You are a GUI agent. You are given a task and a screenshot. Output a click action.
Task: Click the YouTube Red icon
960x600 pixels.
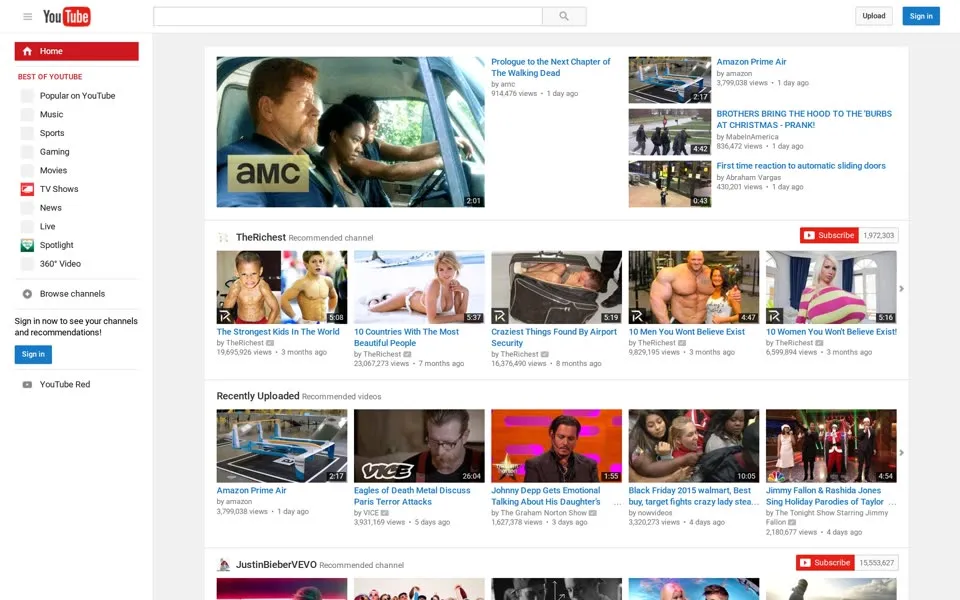pyautogui.click(x=27, y=384)
